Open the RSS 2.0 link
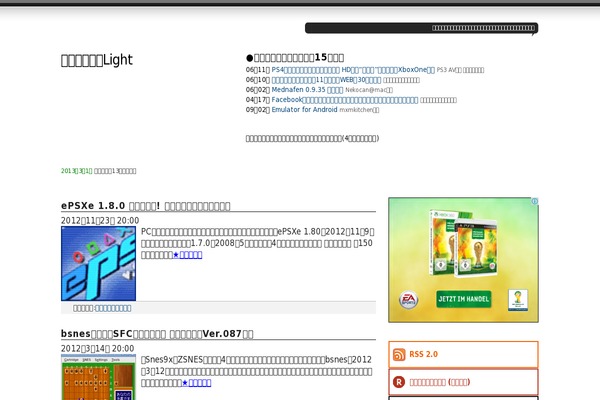 coord(423,354)
